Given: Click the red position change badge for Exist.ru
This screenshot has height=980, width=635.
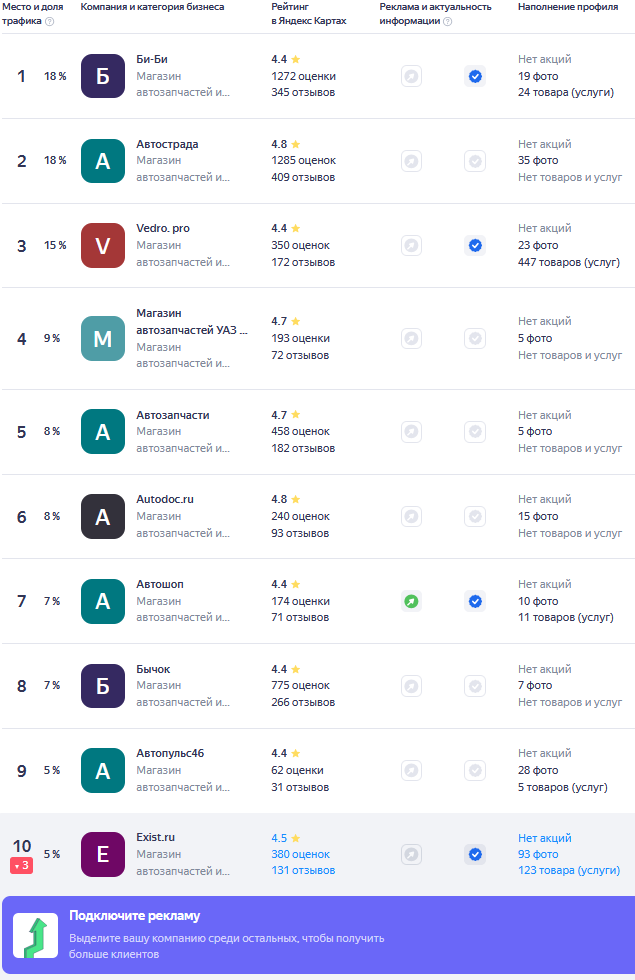Looking at the screenshot, I should pyautogui.click(x=21, y=865).
